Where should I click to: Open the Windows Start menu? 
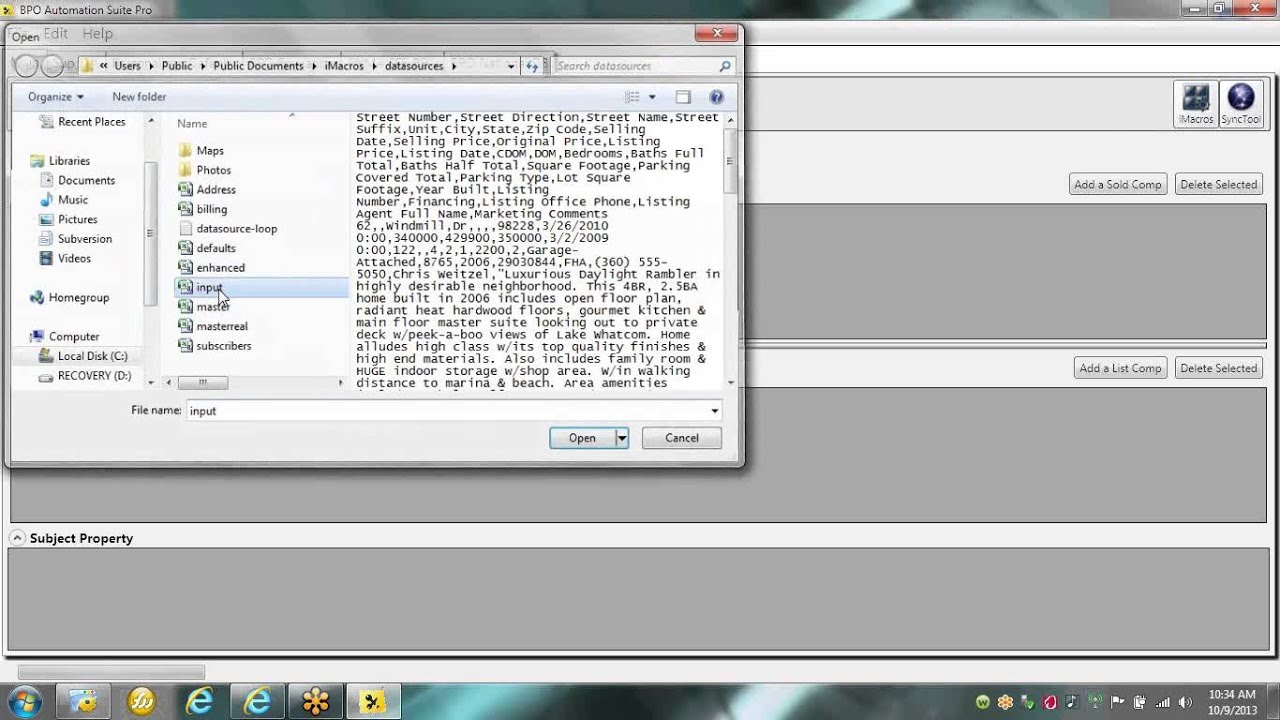pos(24,701)
